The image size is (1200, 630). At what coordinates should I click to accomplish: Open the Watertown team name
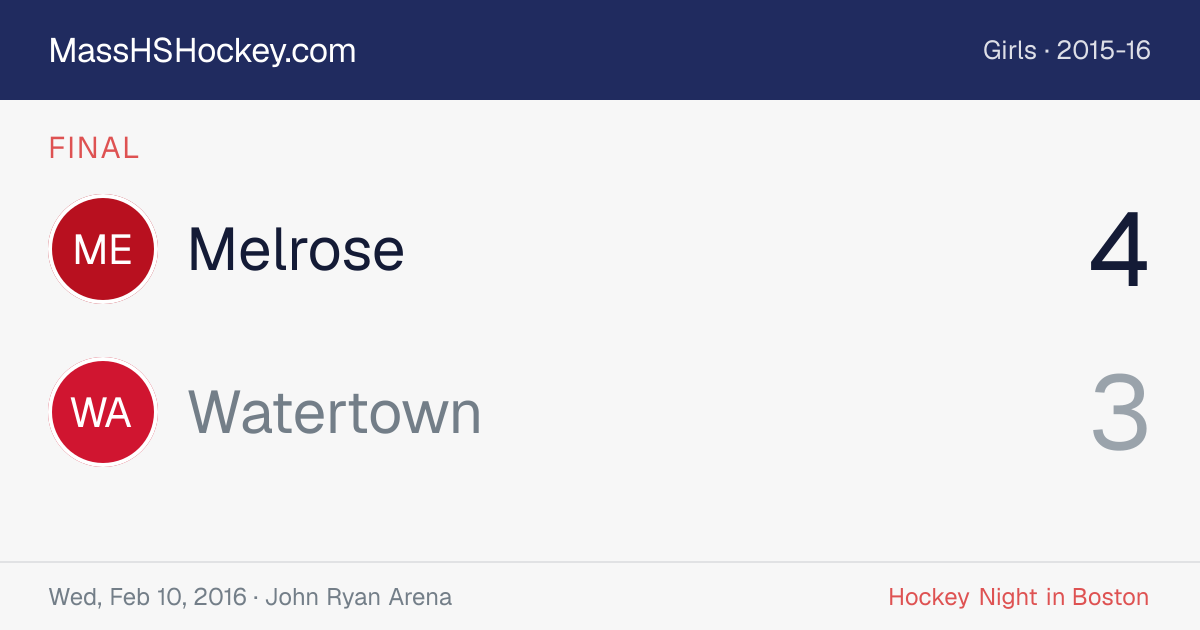pos(335,412)
